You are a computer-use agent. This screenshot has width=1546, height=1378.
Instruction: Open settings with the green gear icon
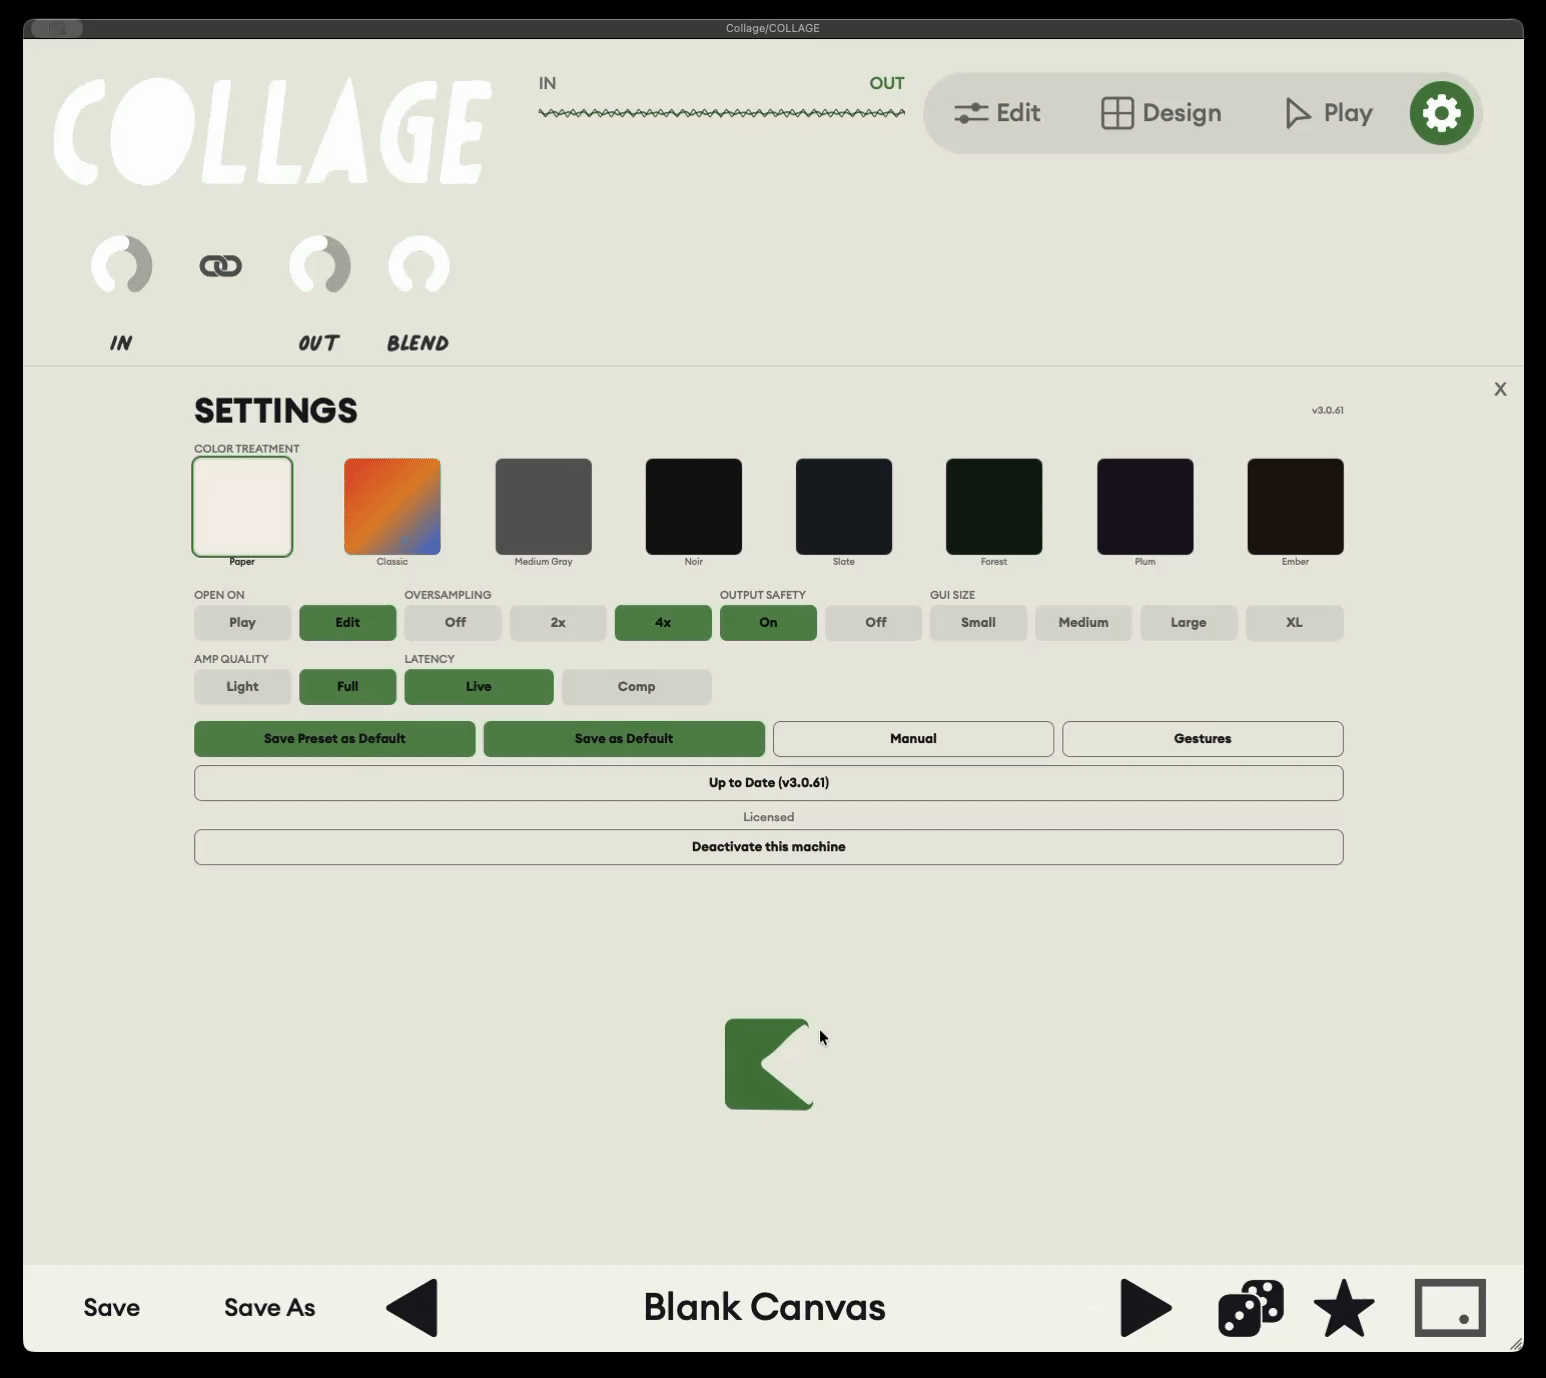(1441, 113)
